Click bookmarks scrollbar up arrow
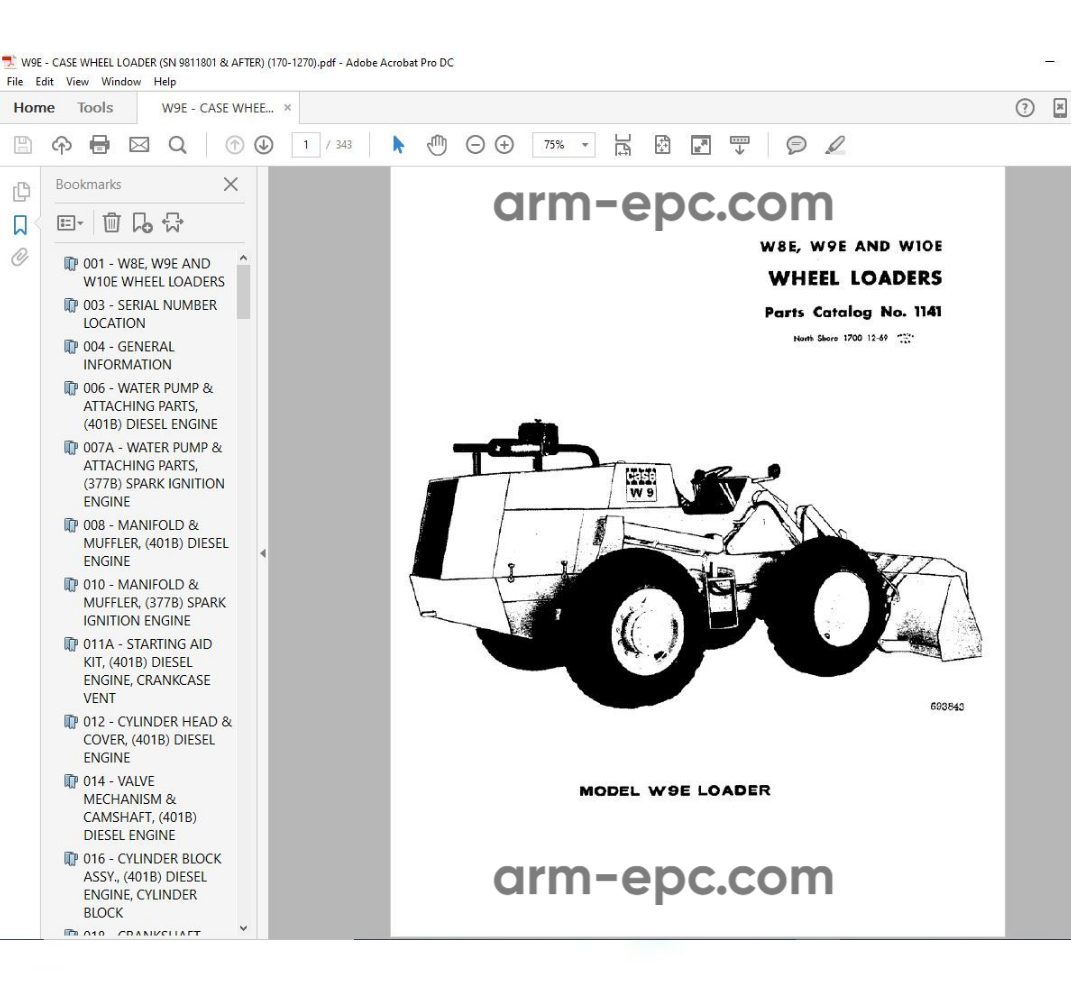The width and height of the screenshot is (1071, 981). (243, 258)
